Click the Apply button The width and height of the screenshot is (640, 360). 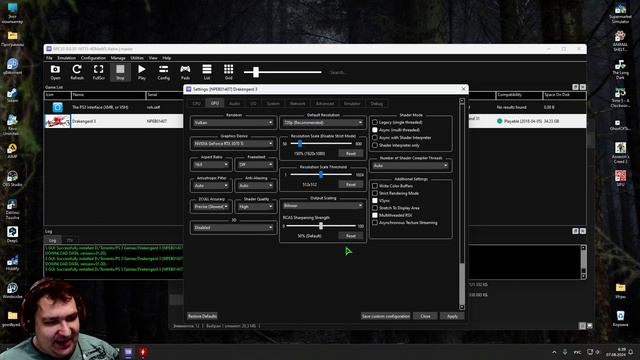[x=452, y=316]
